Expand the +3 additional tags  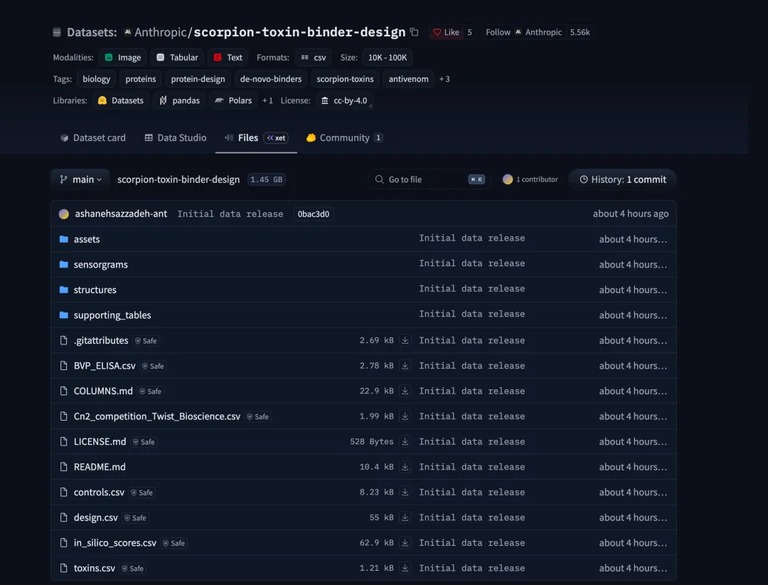pyautogui.click(x=445, y=79)
